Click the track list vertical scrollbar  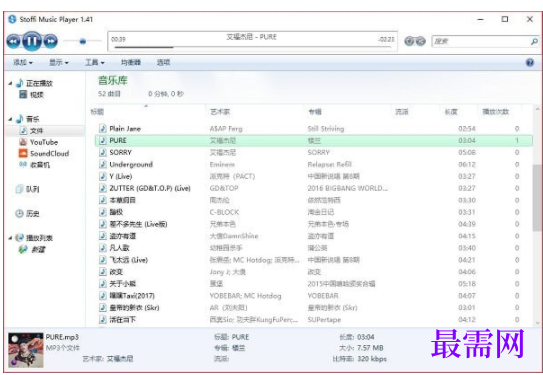(537, 198)
